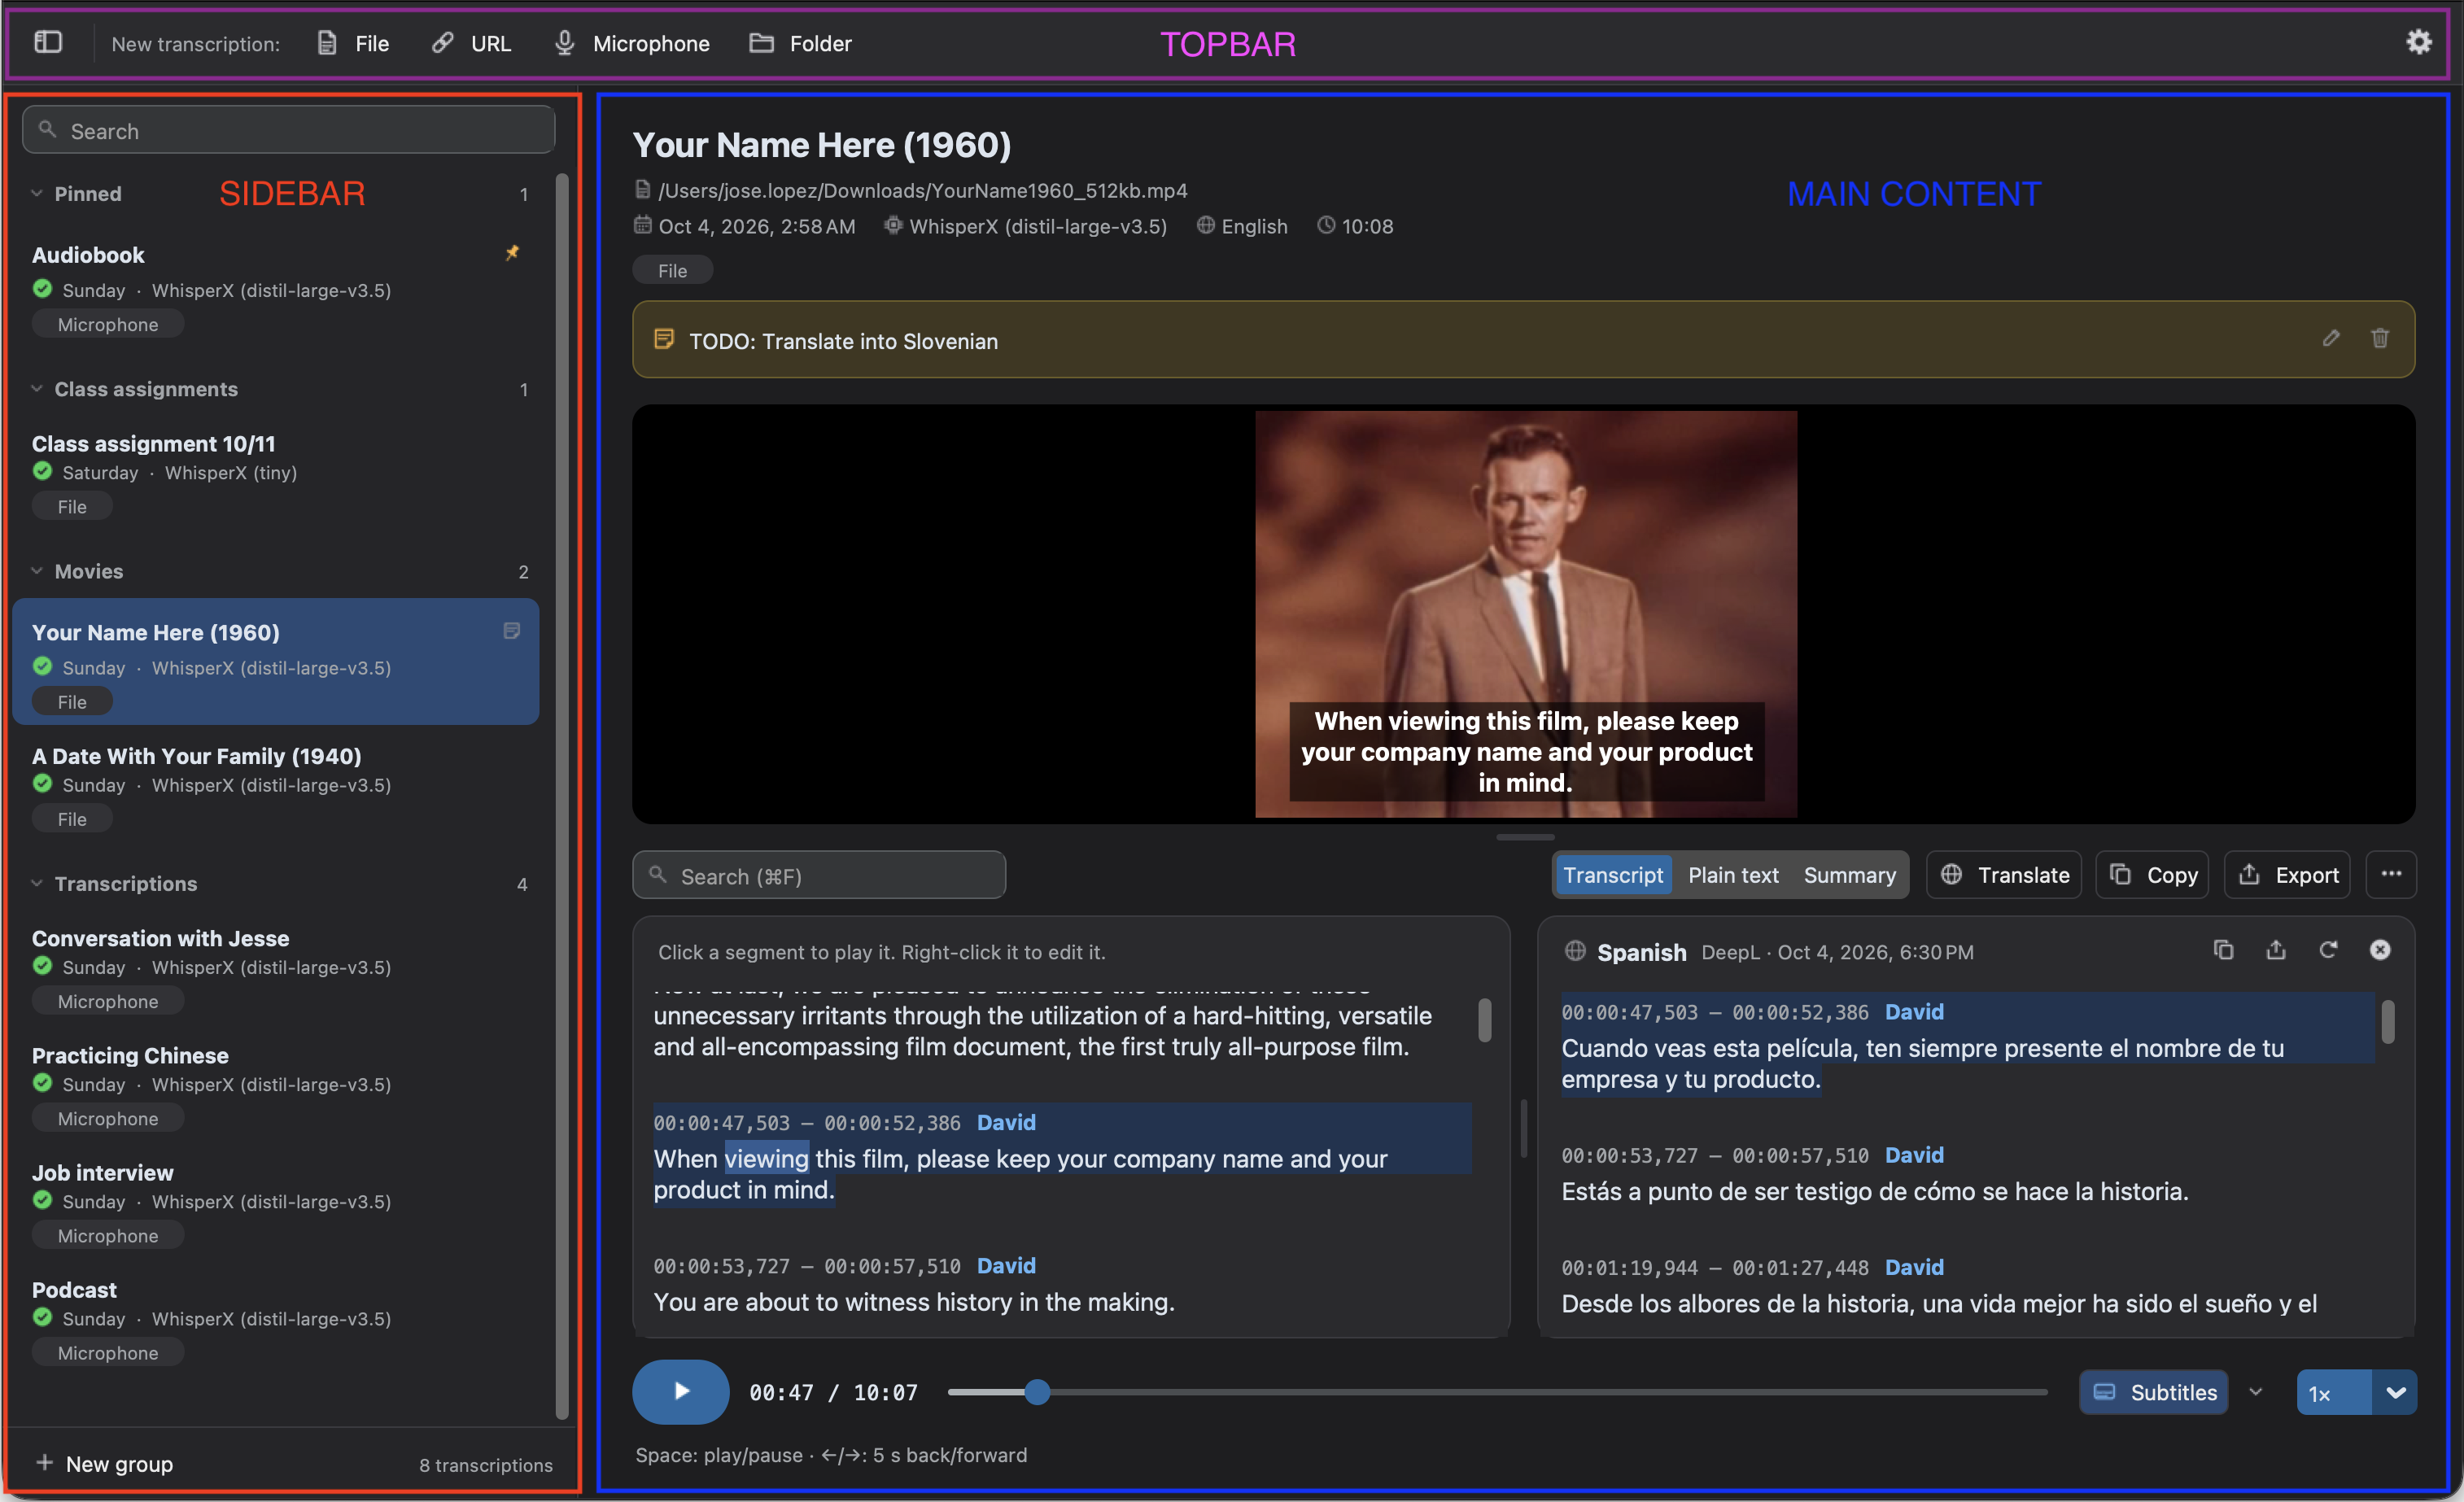Click the sidebar Search field
The height and width of the screenshot is (1502, 2464).
pyautogui.click(x=288, y=130)
